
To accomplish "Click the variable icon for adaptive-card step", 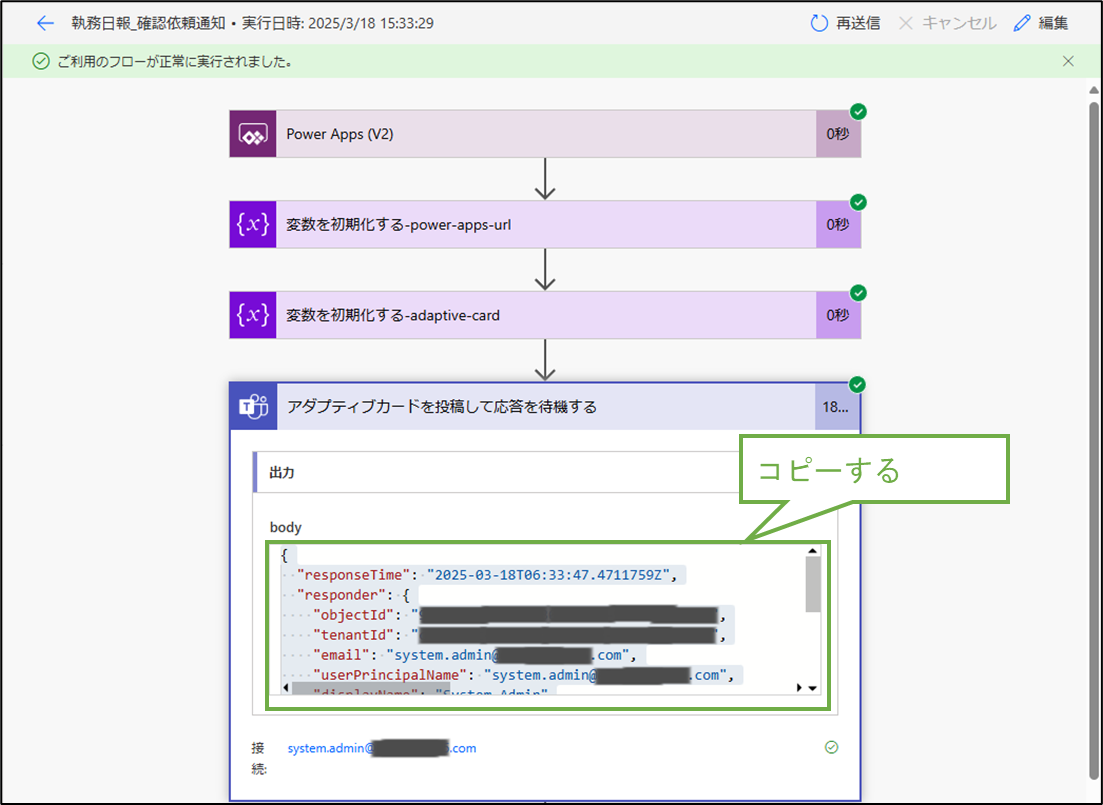I will coord(253,315).
